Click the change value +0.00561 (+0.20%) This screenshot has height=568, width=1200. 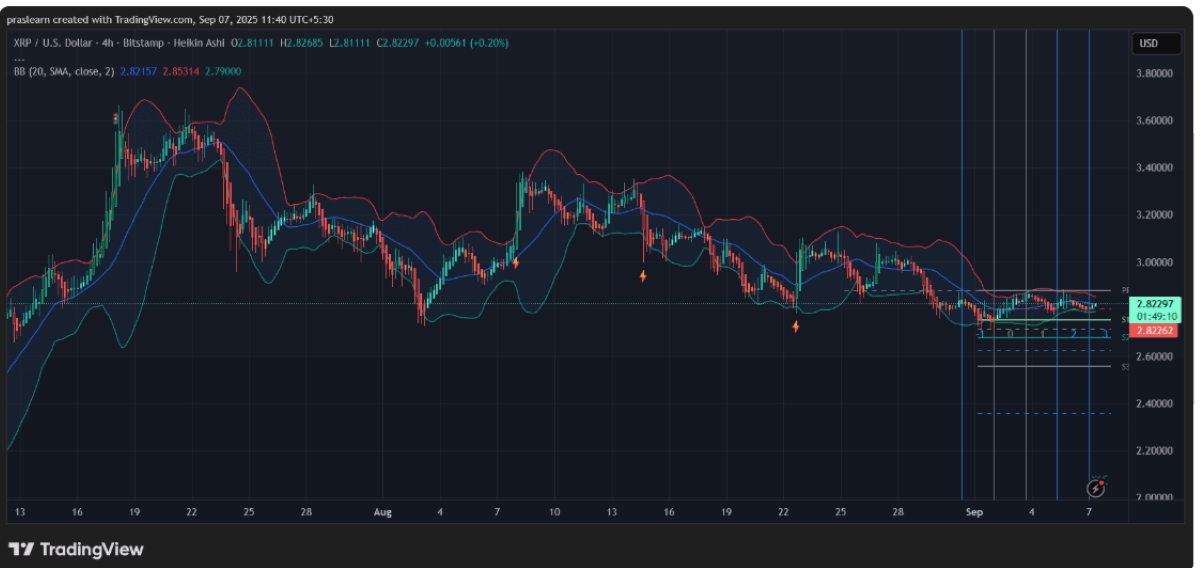[x=467, y=43]
